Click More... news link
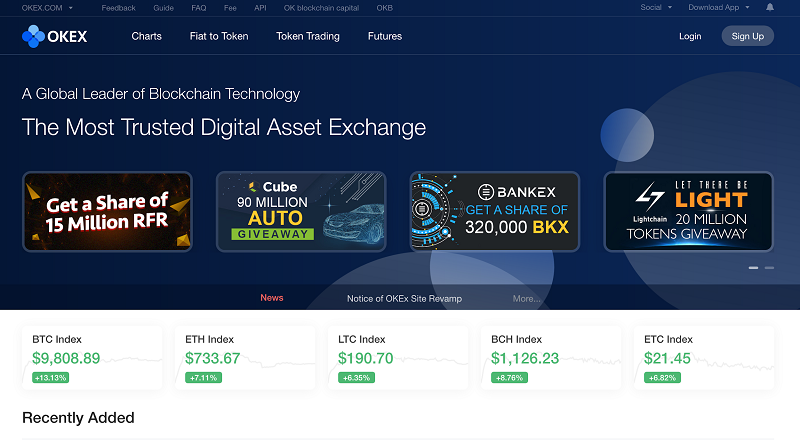This screenshot has width=800, height=440. point(527,299)
